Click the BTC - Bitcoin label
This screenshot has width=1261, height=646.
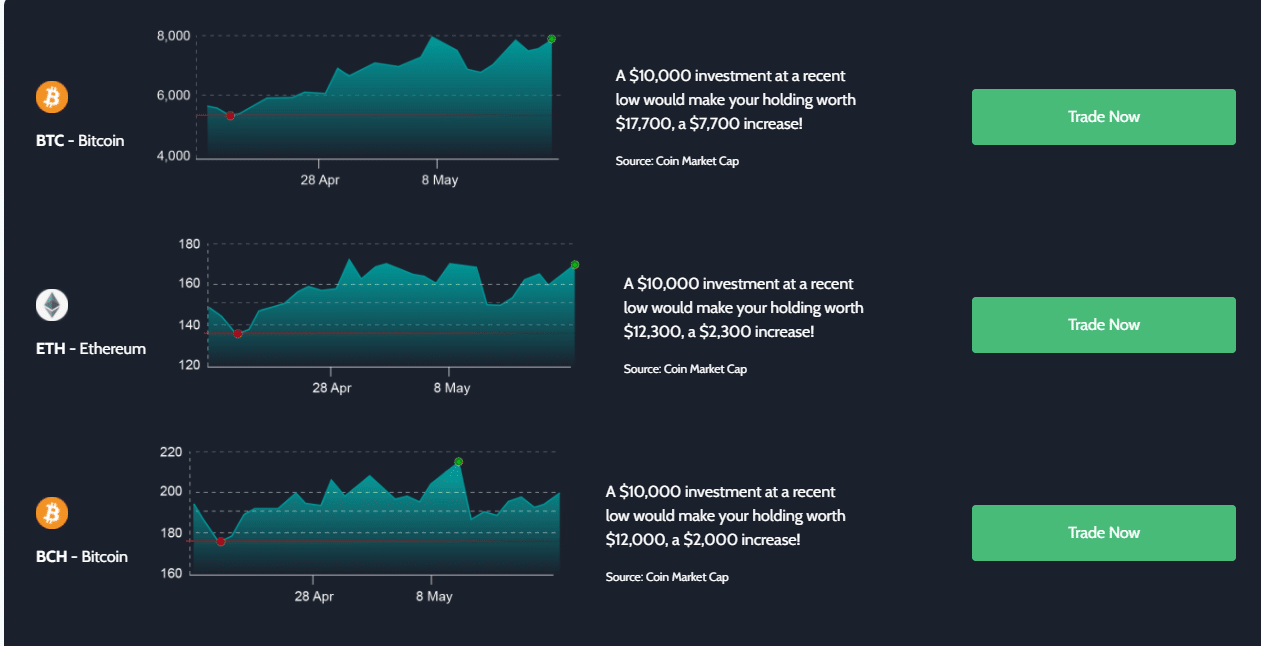(x=80, y=141)
